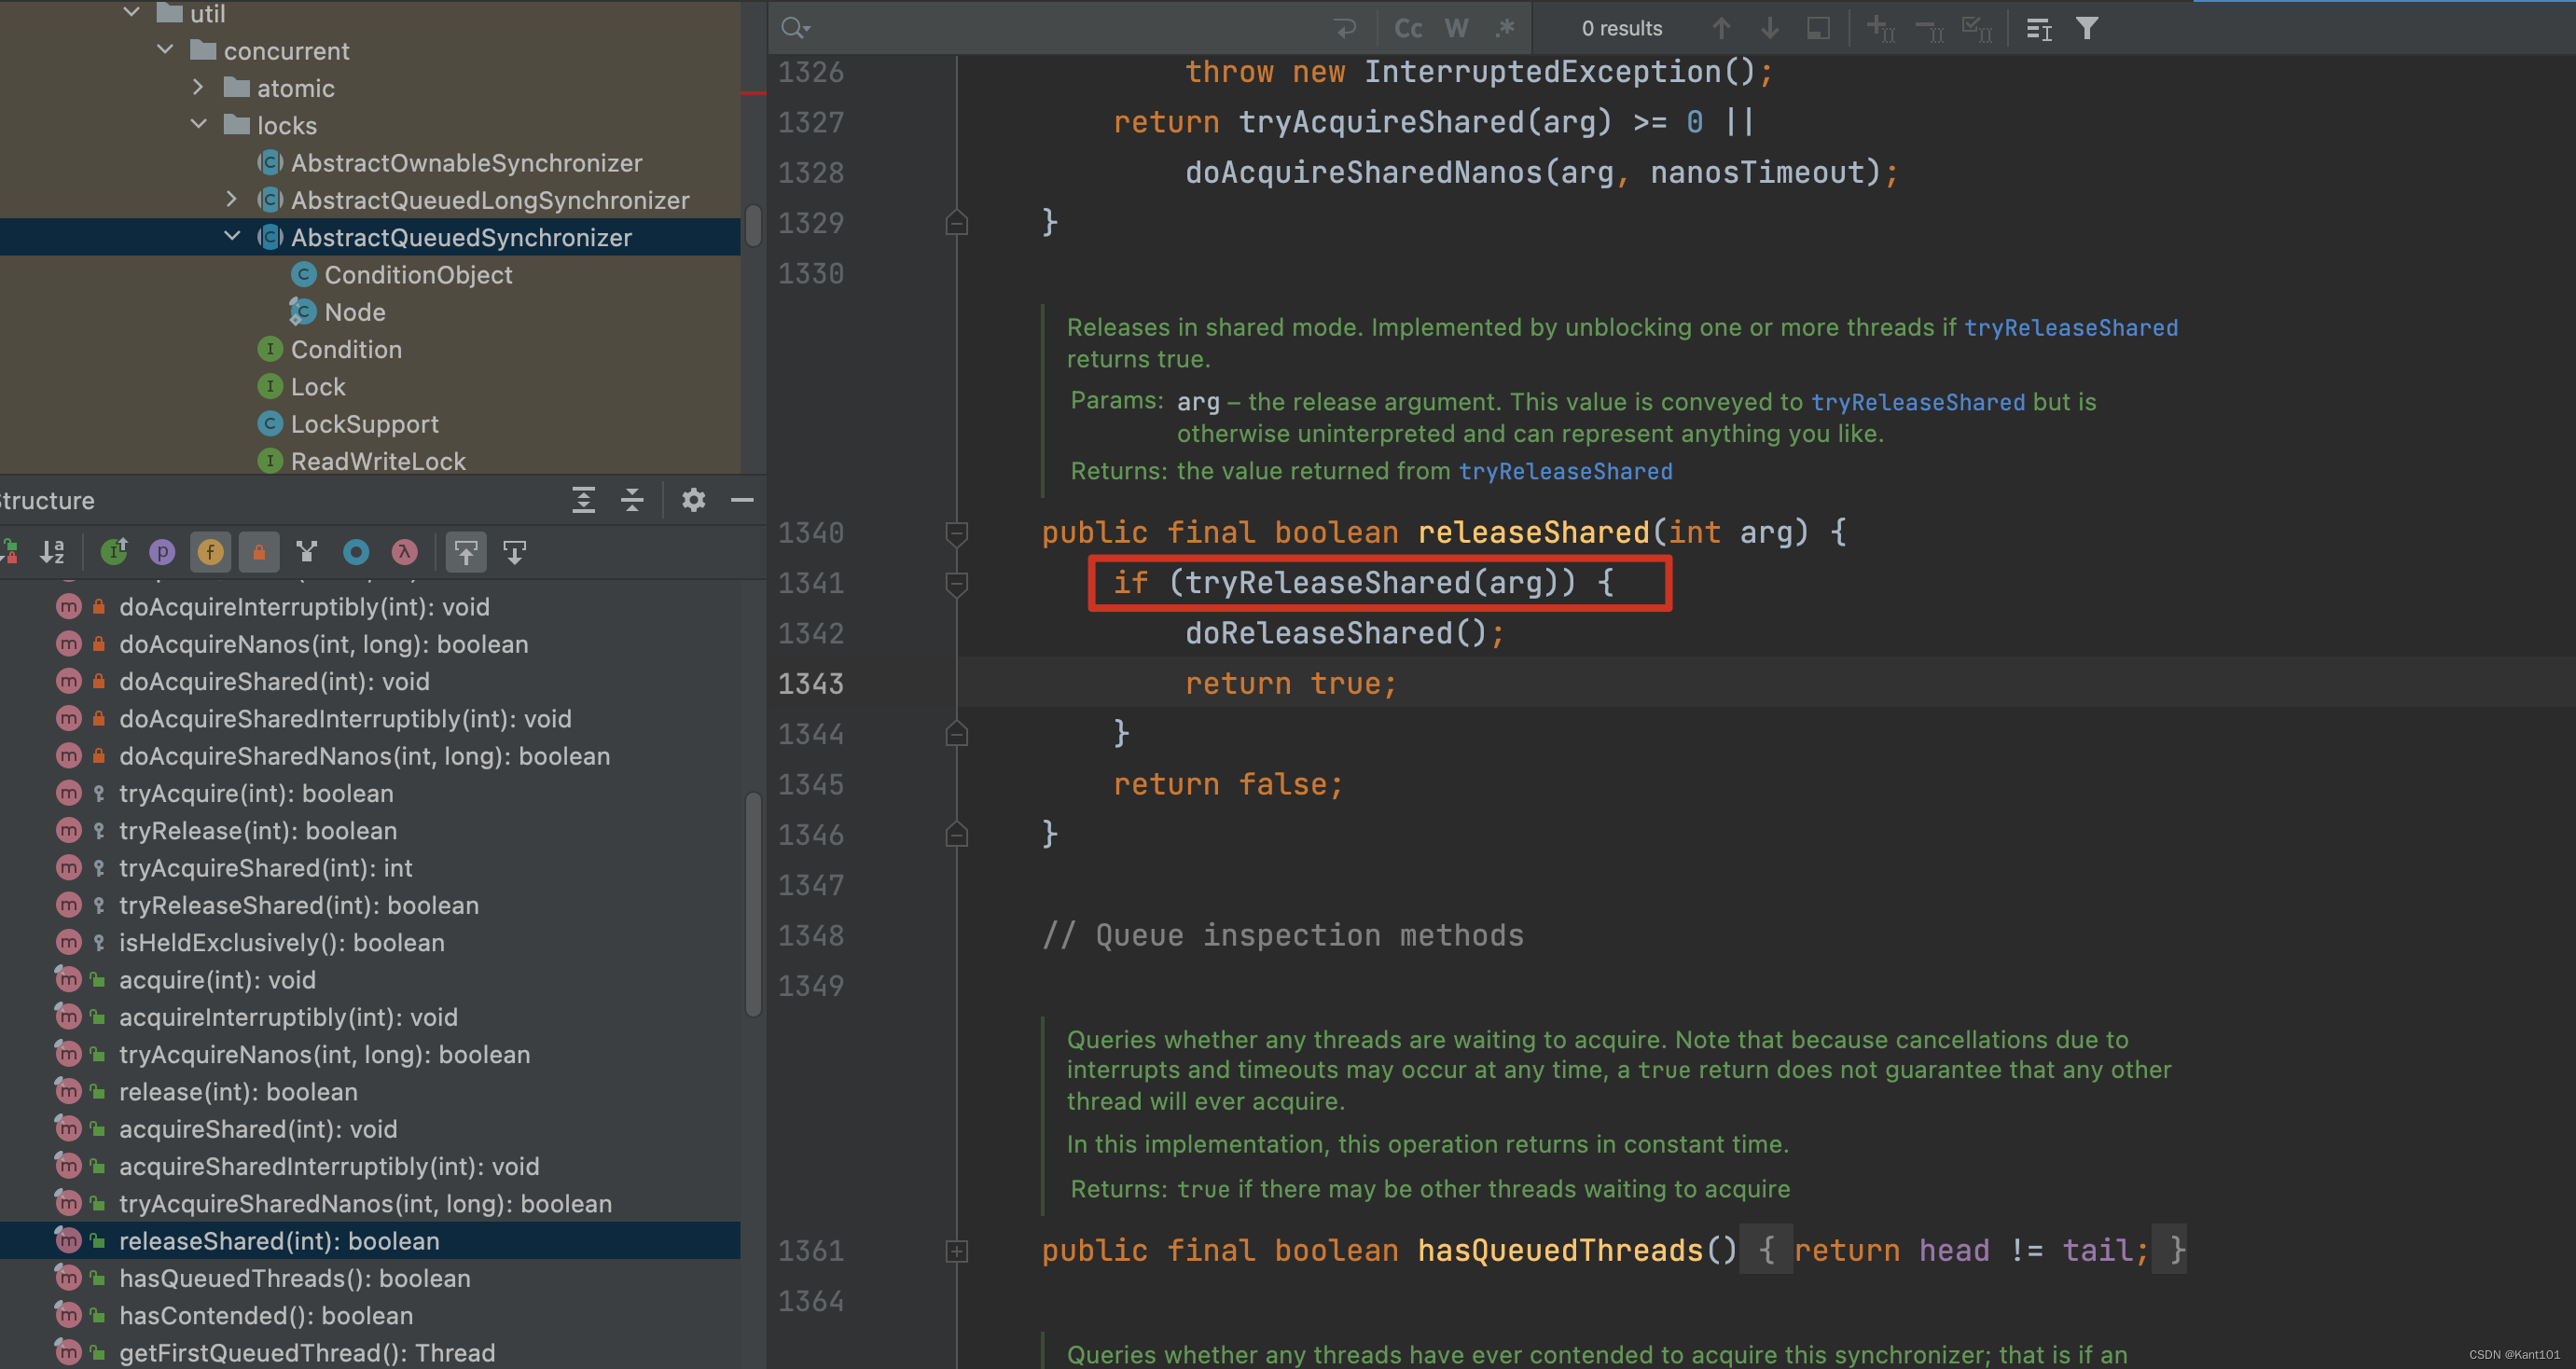Expand the atomic package folder

click(198, 88)
